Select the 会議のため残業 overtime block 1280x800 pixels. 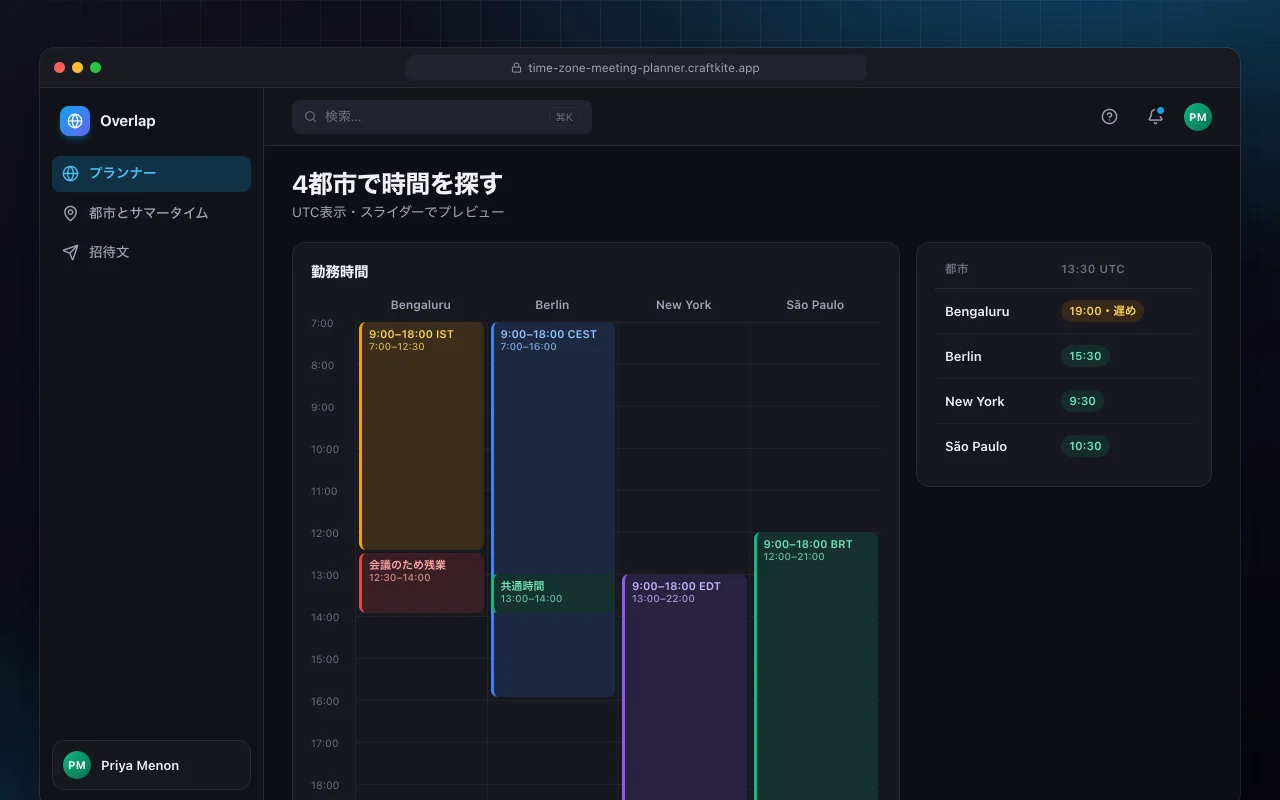point(421,583)
